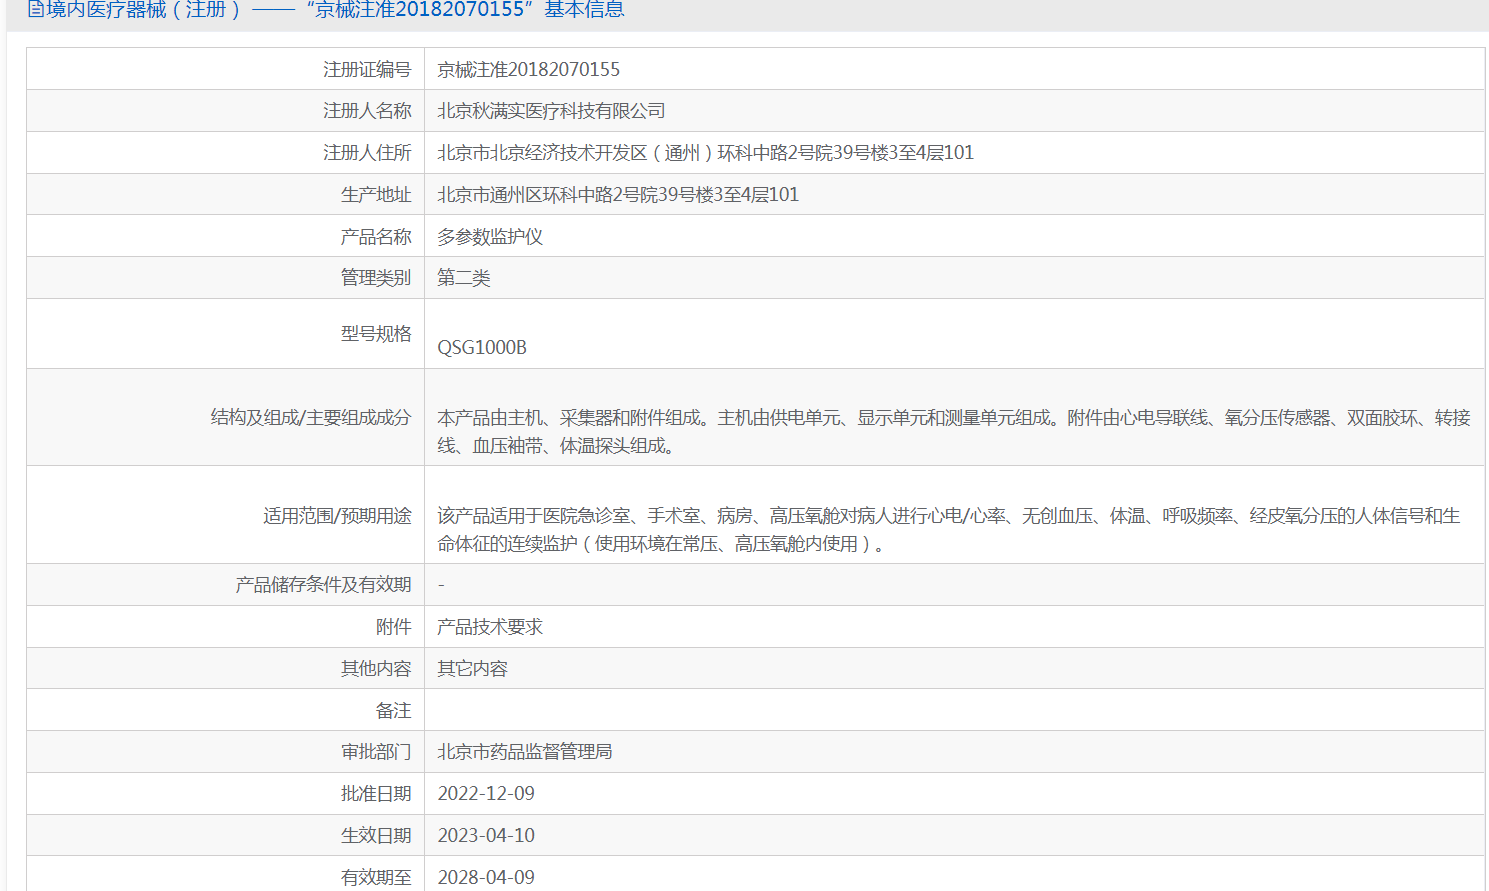Screen dimensions: 1489x891
Task: Click the 生效日期 label
Action: (x=376, y=836)
